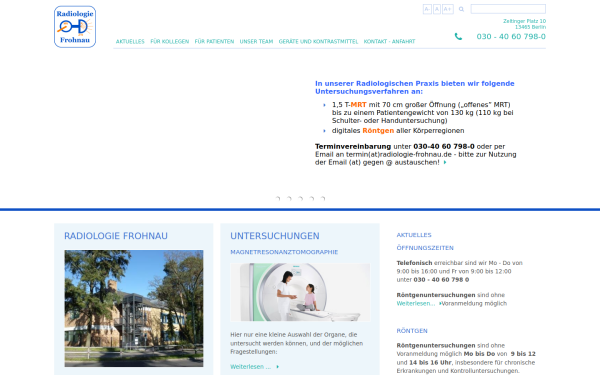Screen dimensions: 600x375
Task: Reset font size with A button
Action: pyautogui.click(x=437, y=9)
